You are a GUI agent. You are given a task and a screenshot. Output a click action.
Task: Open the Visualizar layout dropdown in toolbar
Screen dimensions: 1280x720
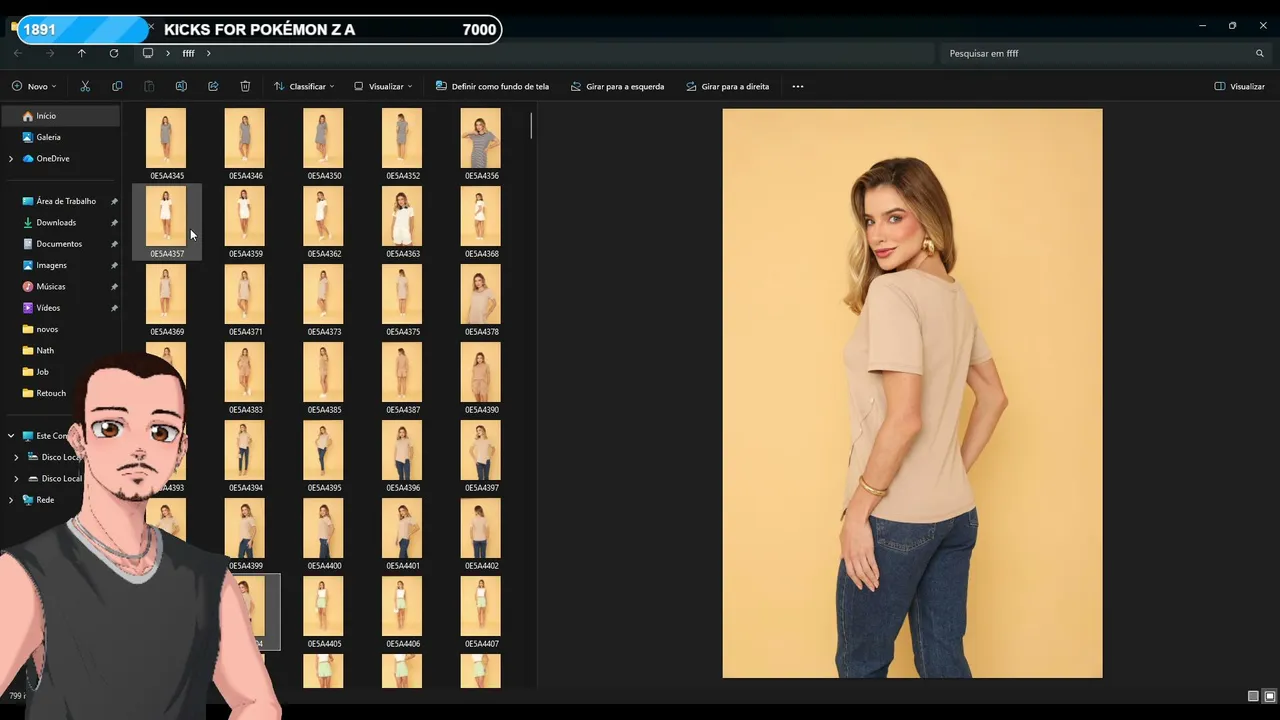[383, 87]
